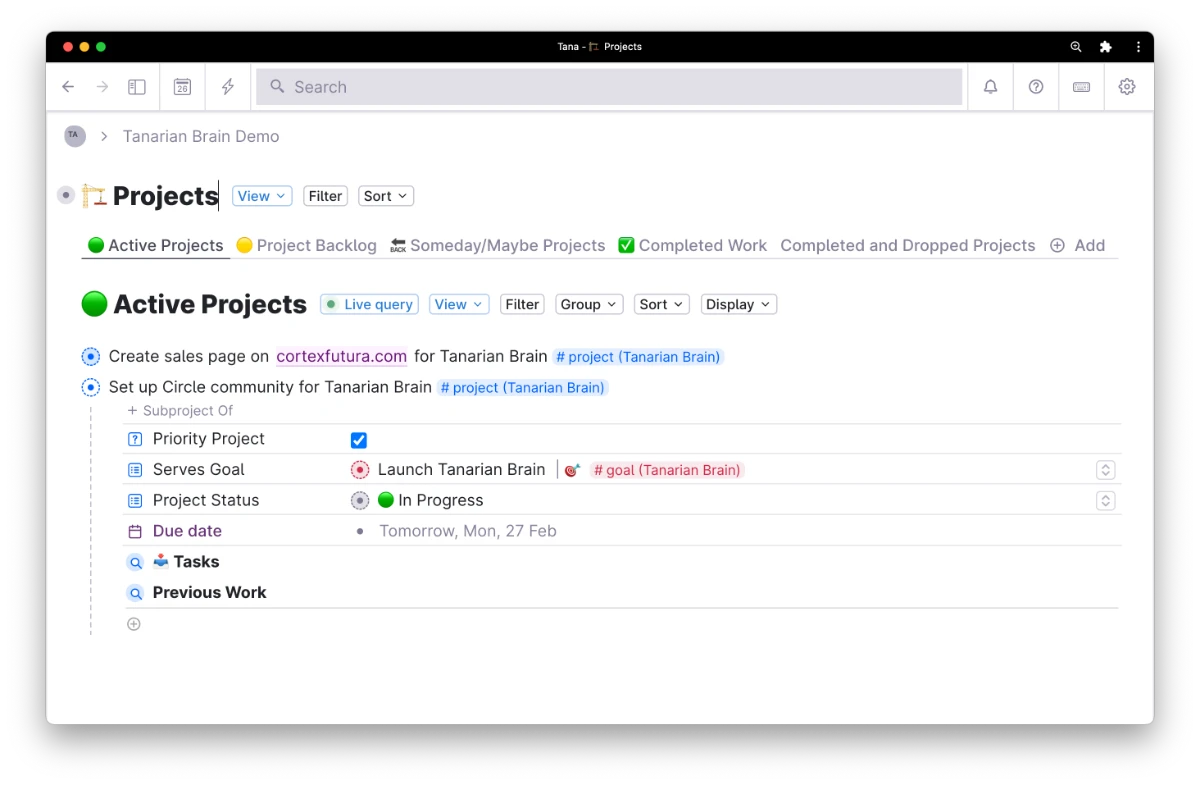Add a new node with plus circle

coord(134,624)
